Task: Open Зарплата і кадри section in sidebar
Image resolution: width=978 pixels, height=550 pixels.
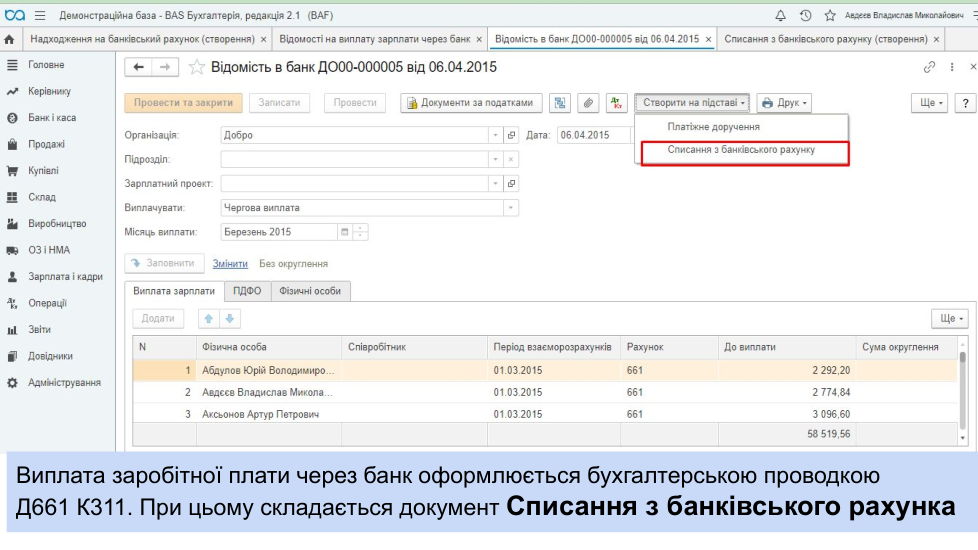Action: [65, 277]
